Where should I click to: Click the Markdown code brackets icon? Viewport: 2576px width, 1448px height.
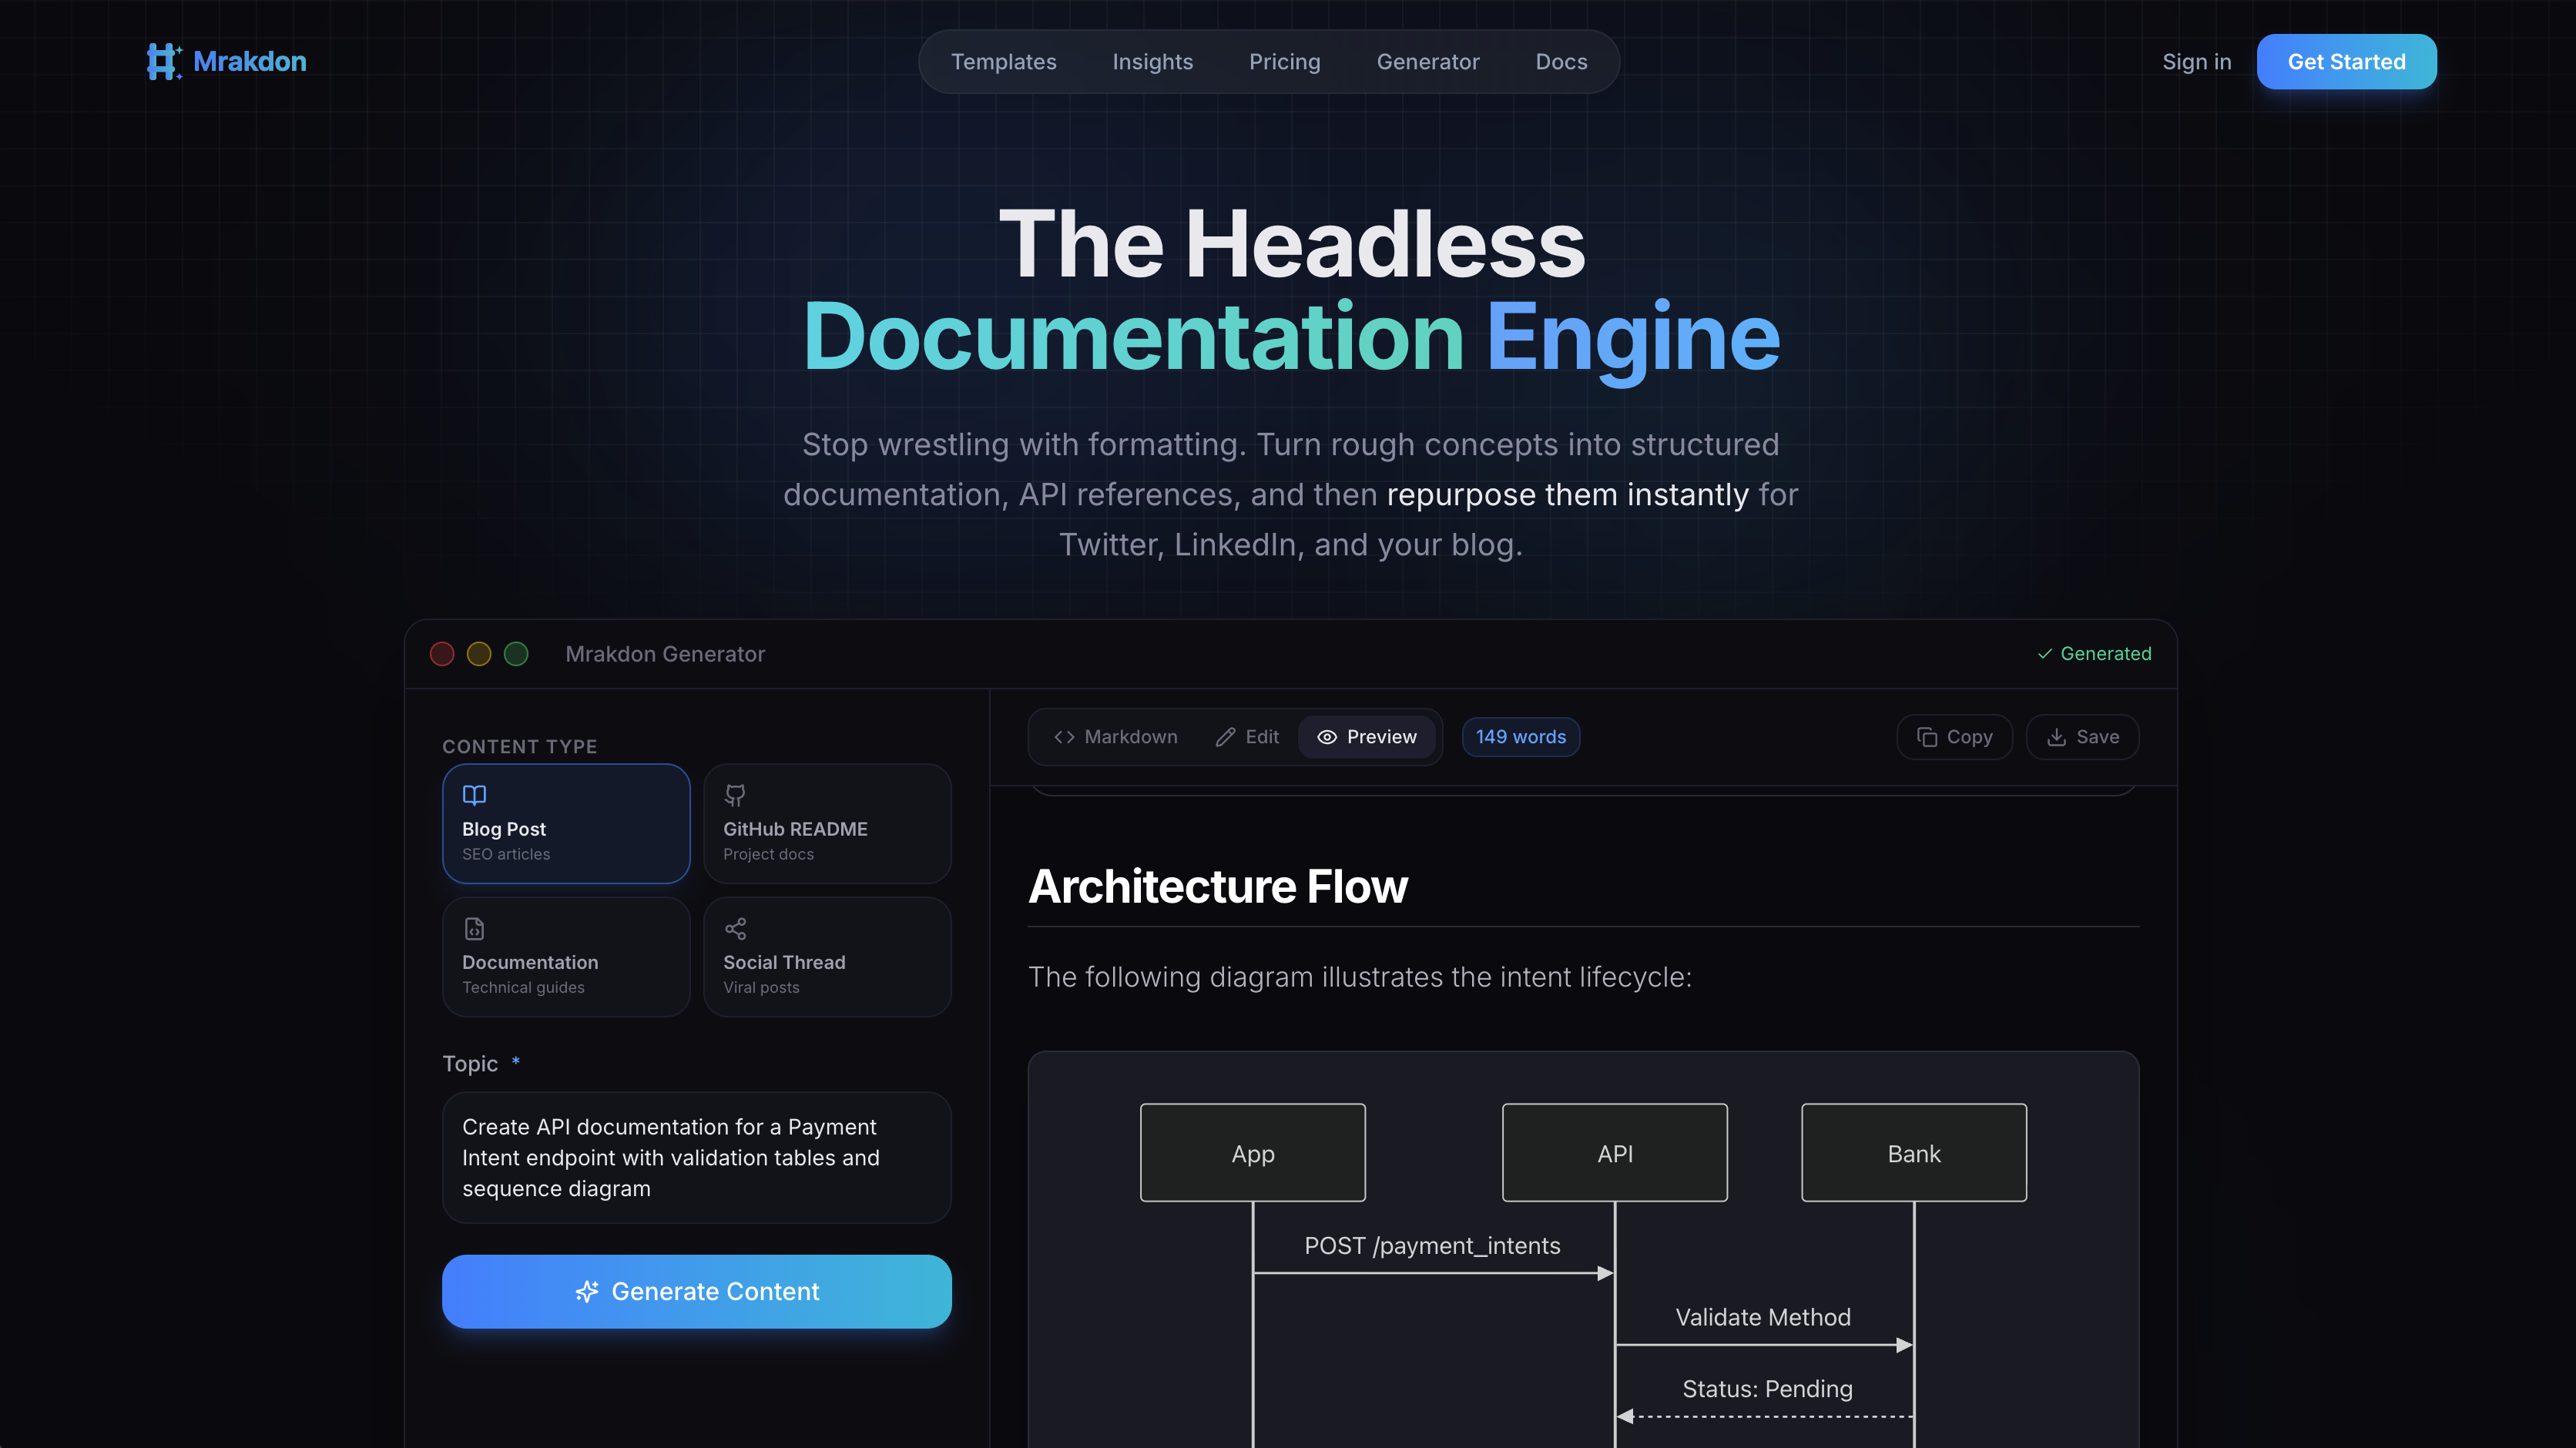(x=1064, y=737)
